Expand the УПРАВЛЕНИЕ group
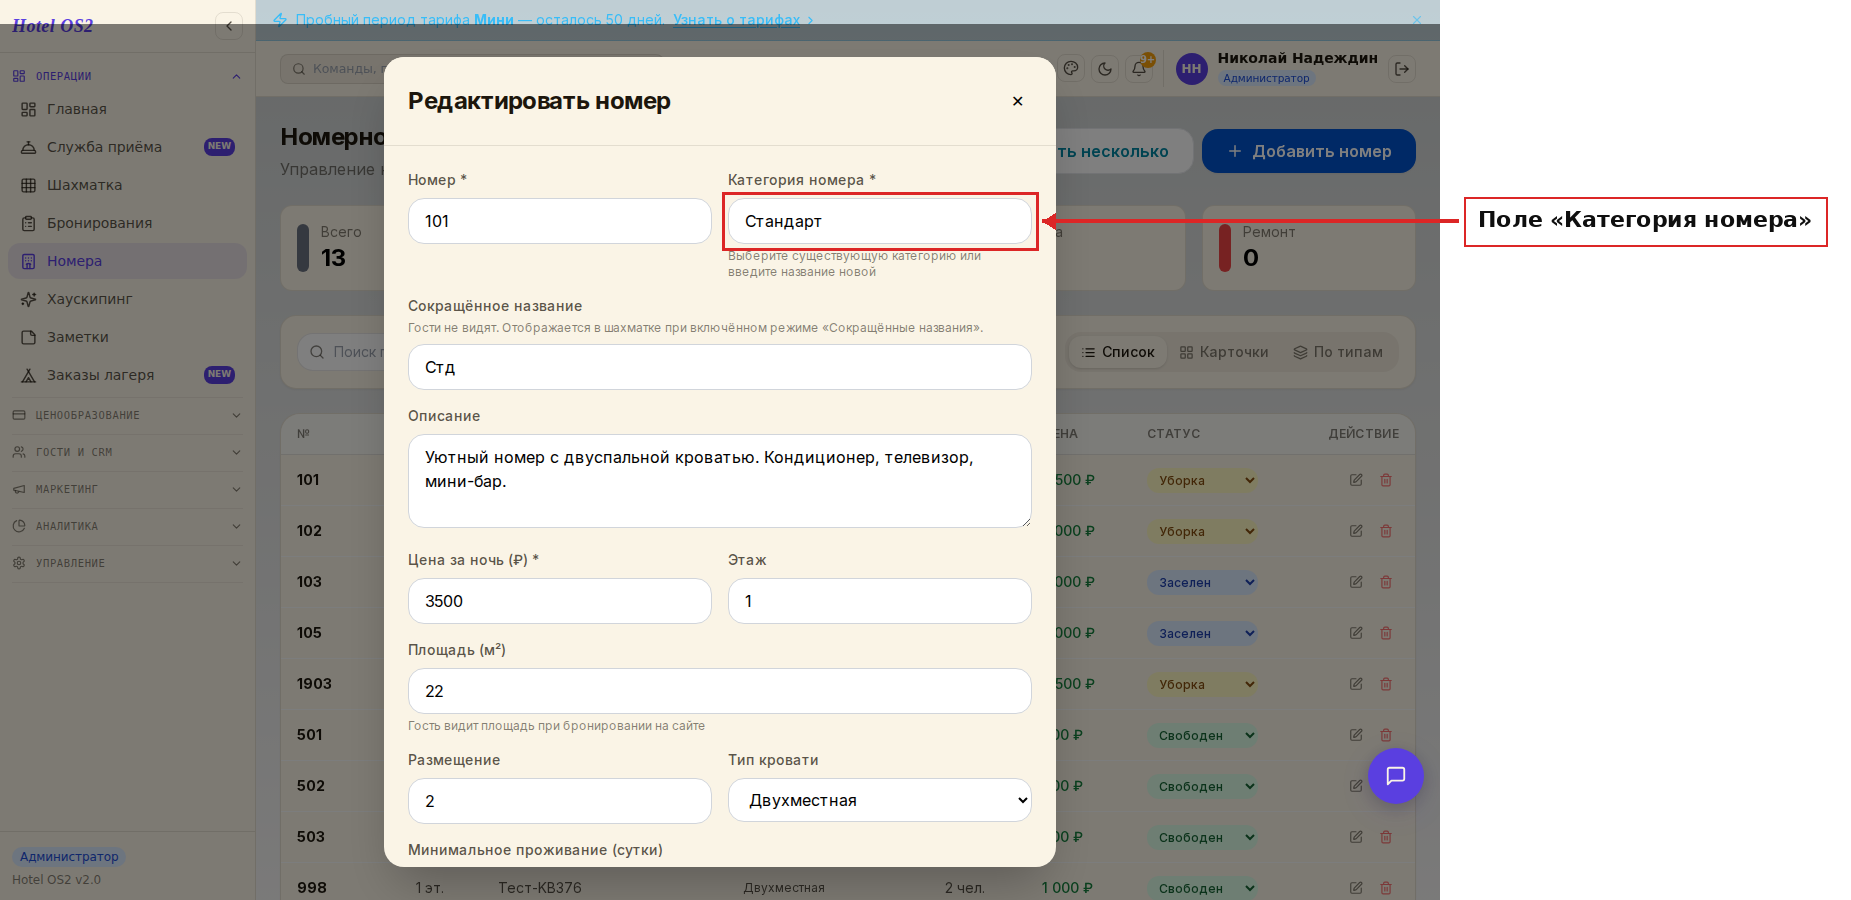This screenshot has height=900, width=1851. (x=126, y=563)
